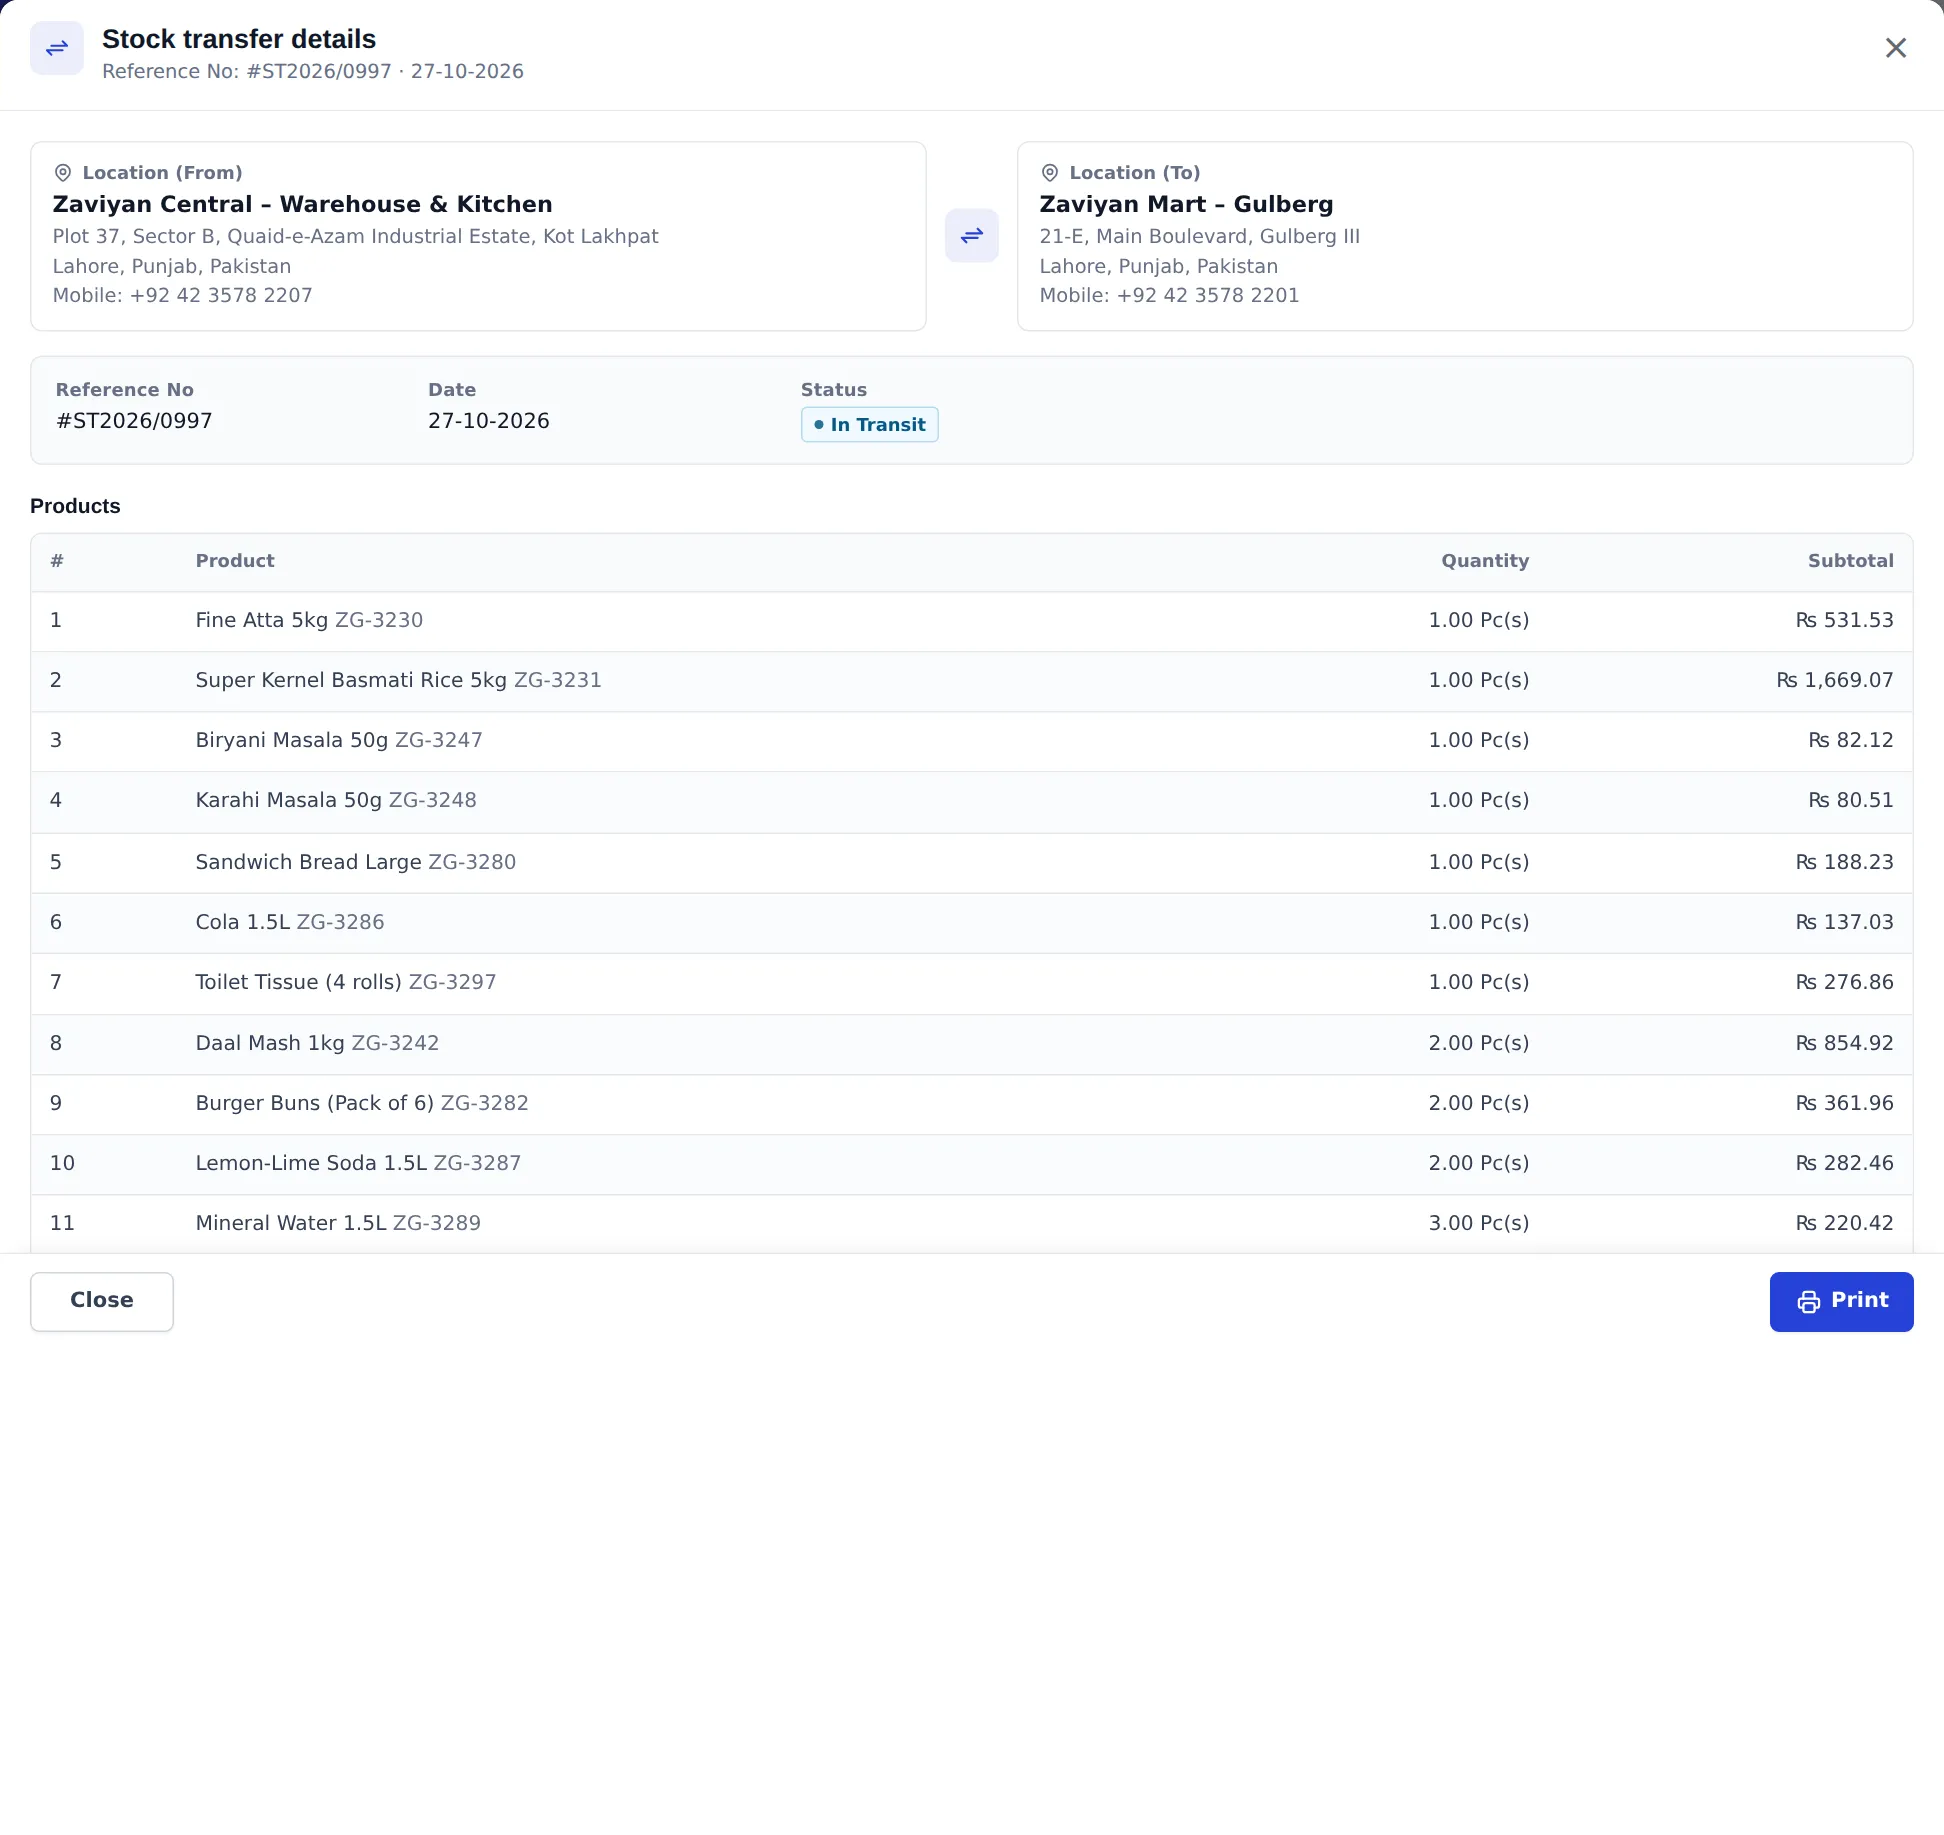
Task: Click subtotal Rs 1,669.07
Action: (1835, 680)
